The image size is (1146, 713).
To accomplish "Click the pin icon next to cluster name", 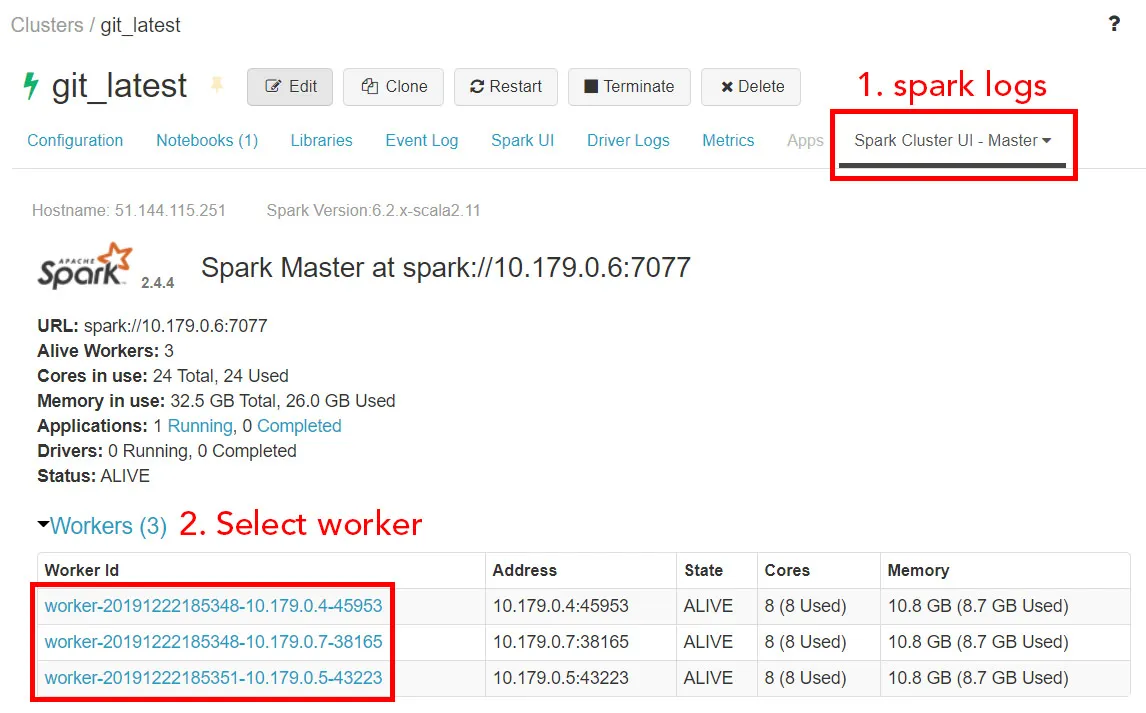I will (x=217, y=87).
